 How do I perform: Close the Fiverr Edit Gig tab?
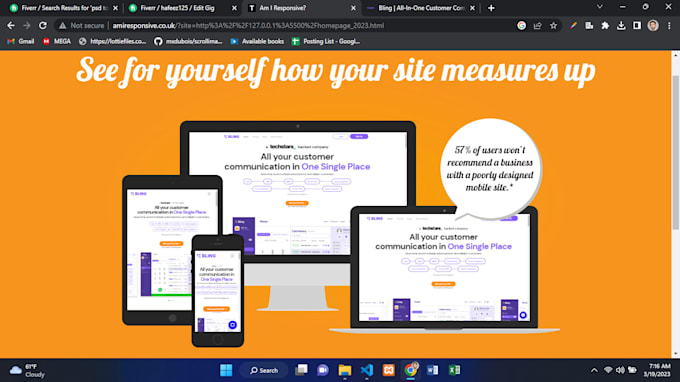tap(234, 8)
